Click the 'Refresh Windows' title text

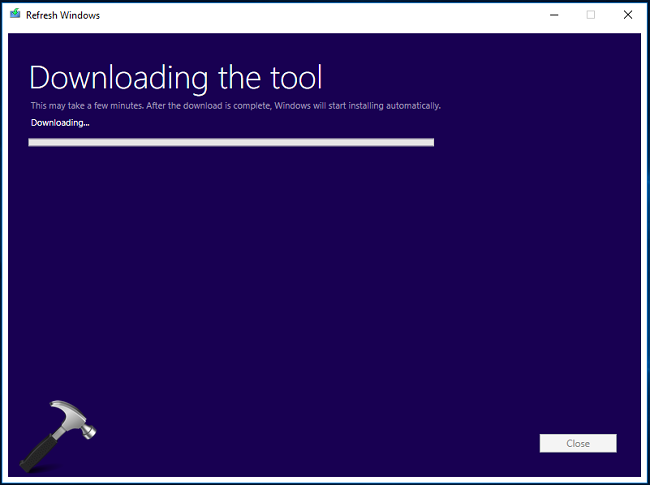coord(63,15)
